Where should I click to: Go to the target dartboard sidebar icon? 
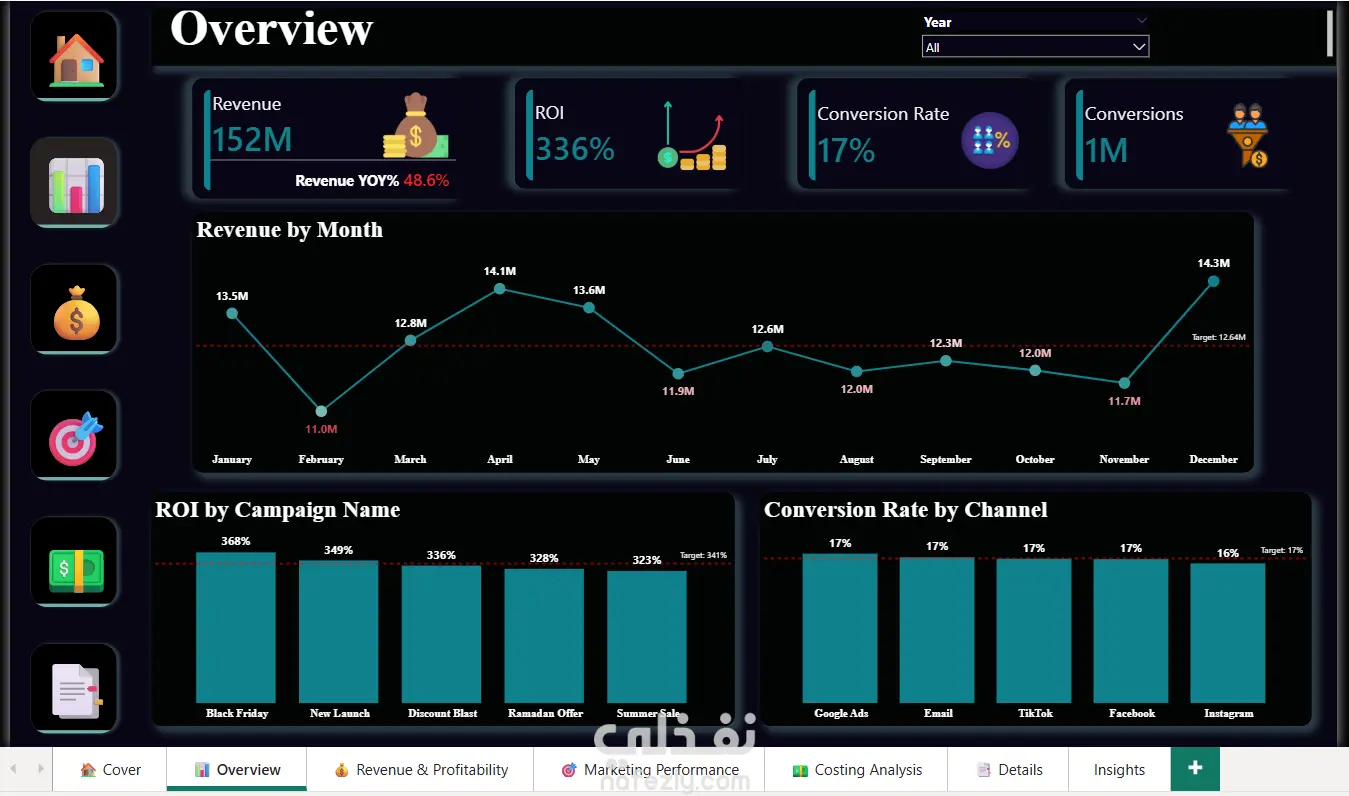(x=76, y=436)
